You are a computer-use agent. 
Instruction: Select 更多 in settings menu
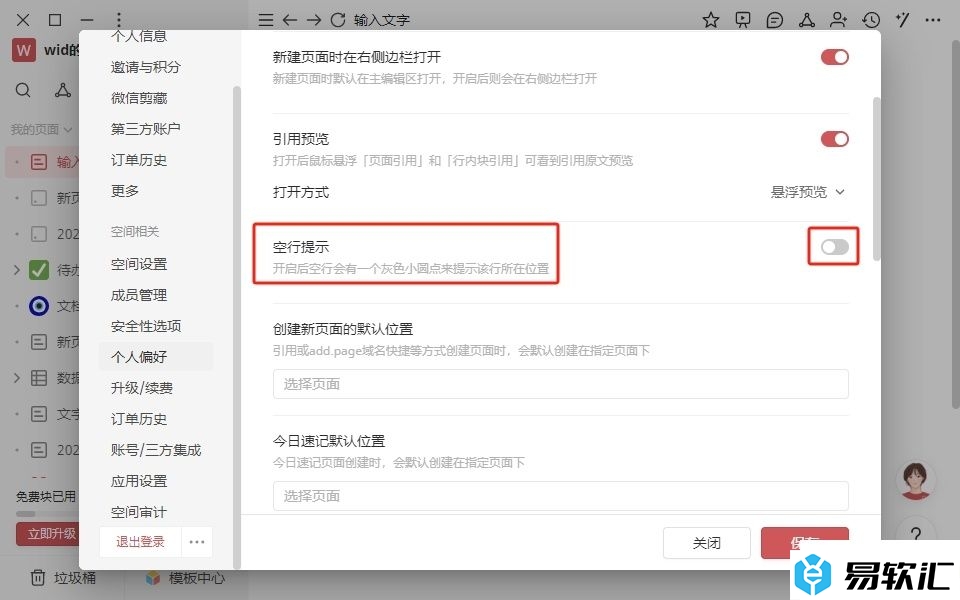tap(125, 191)
